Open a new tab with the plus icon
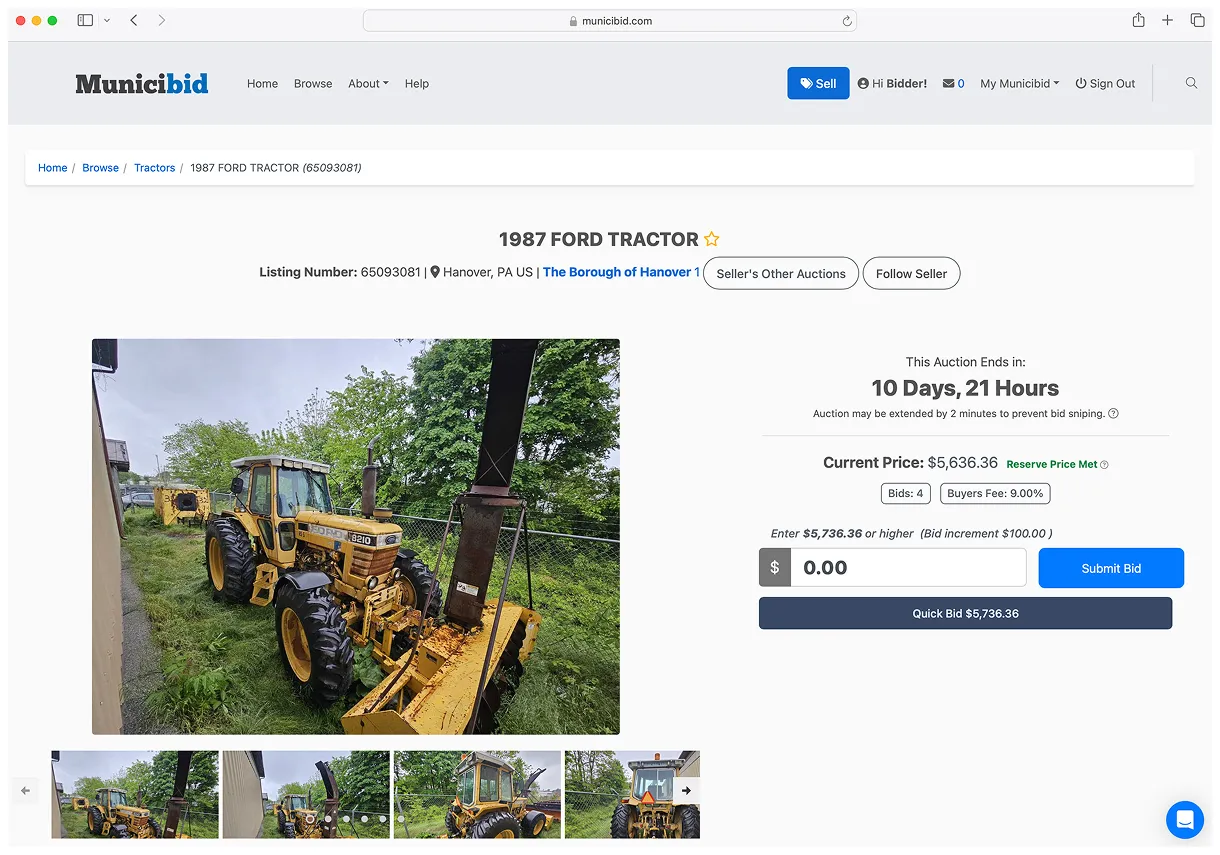The width and height of the screenshot is (1220, 855). (x=1167, y=20)
